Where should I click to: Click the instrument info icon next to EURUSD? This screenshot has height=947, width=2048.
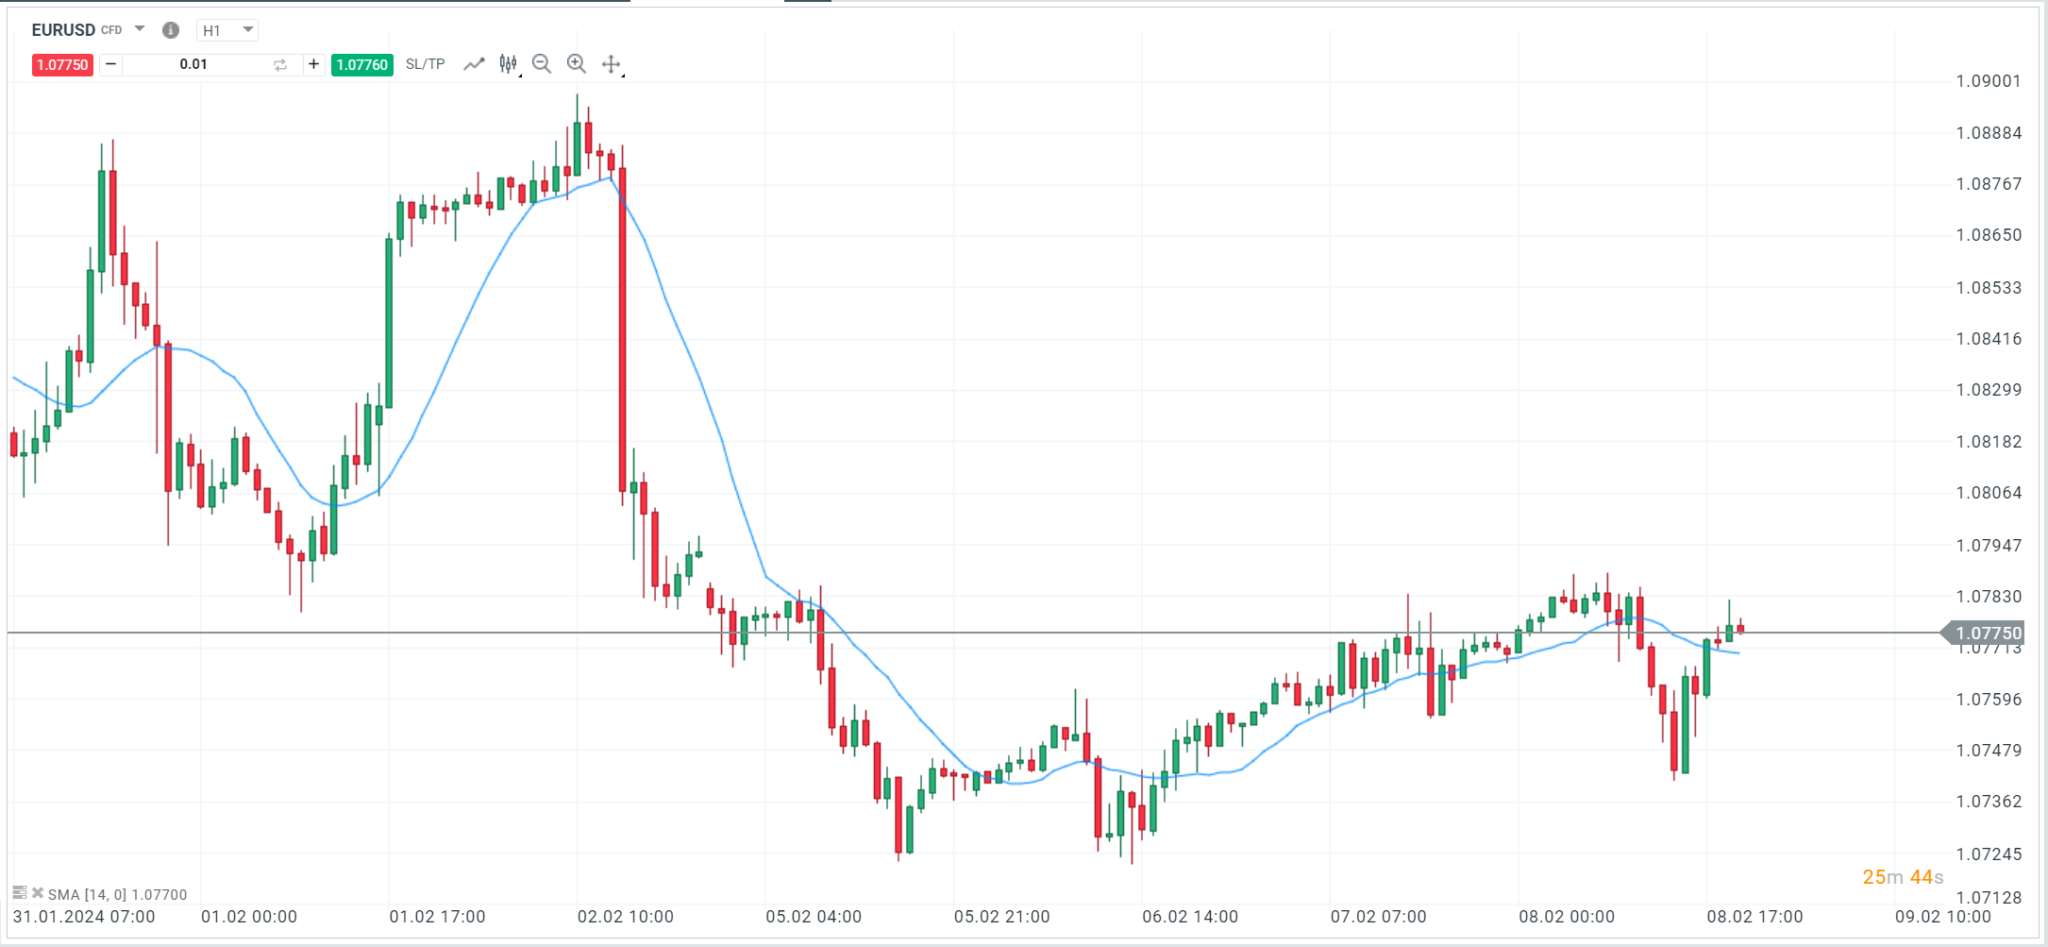170,30
